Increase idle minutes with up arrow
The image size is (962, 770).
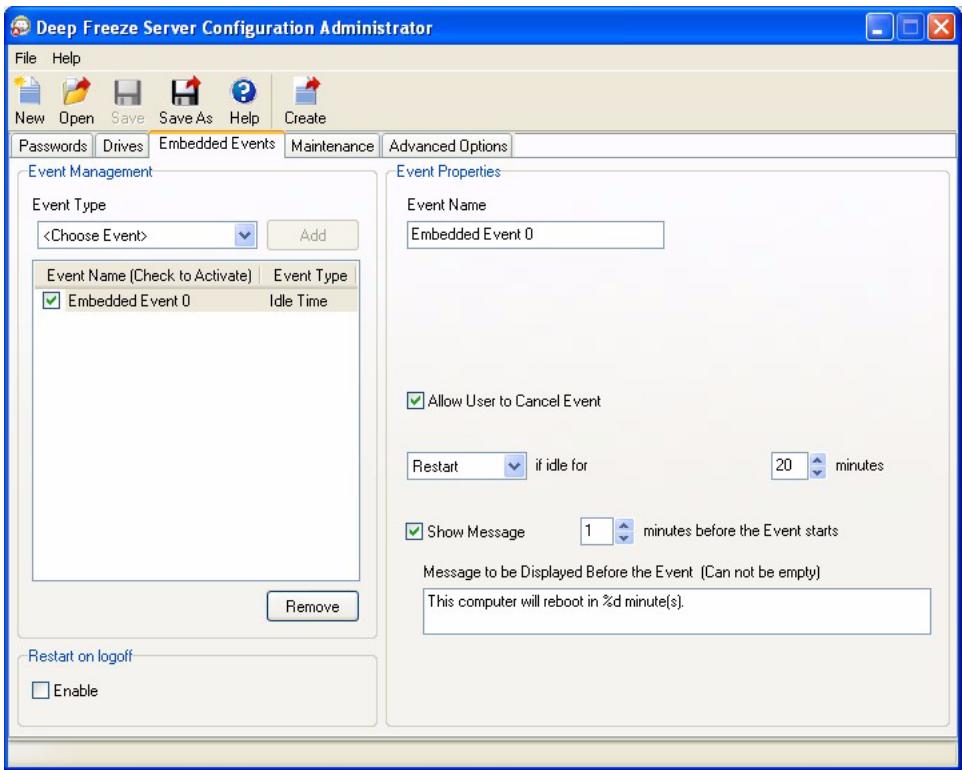817,460
